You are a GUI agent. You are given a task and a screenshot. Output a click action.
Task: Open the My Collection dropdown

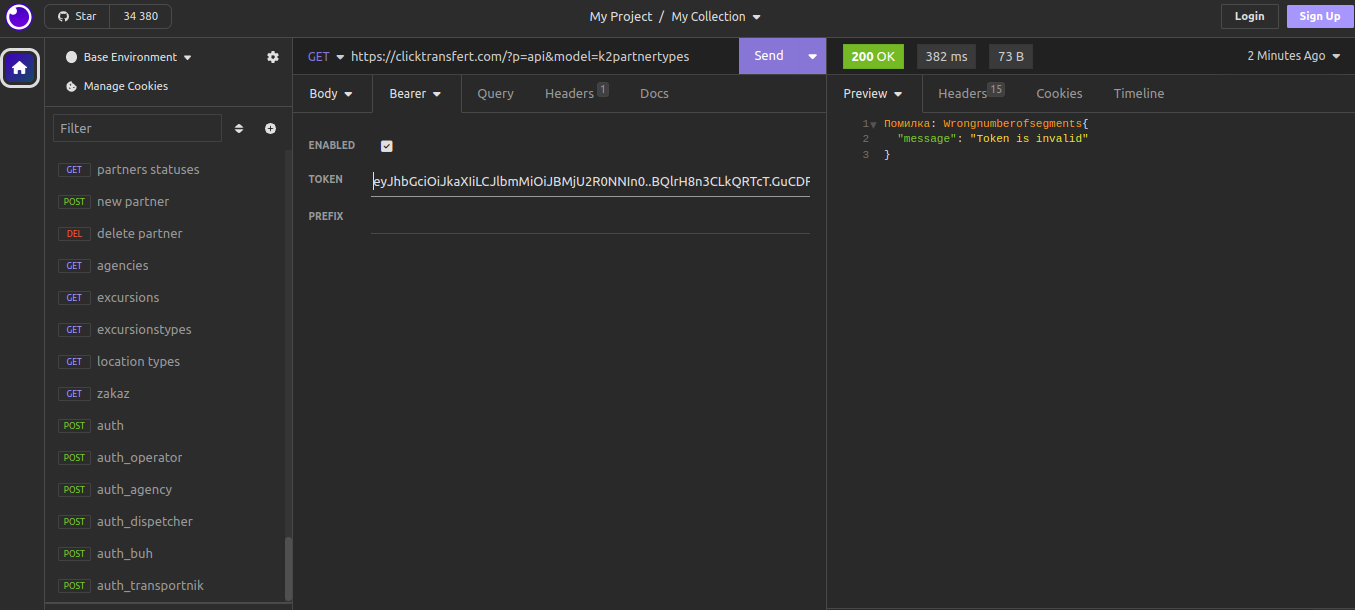pos(715,16)
